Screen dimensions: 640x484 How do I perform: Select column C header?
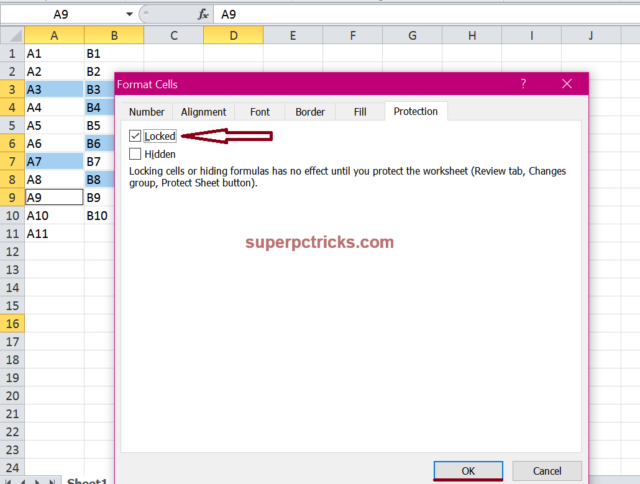(174, 36)
